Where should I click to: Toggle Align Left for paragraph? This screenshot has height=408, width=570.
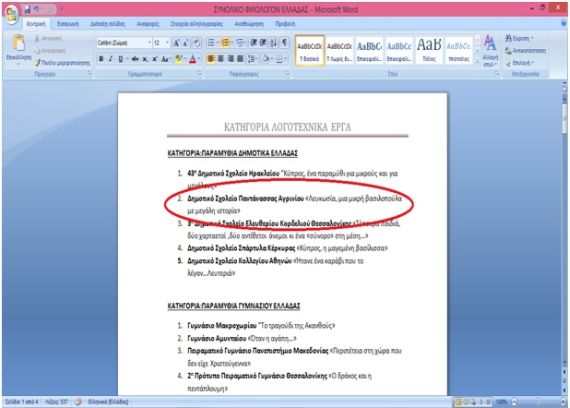tap(211, 59)
